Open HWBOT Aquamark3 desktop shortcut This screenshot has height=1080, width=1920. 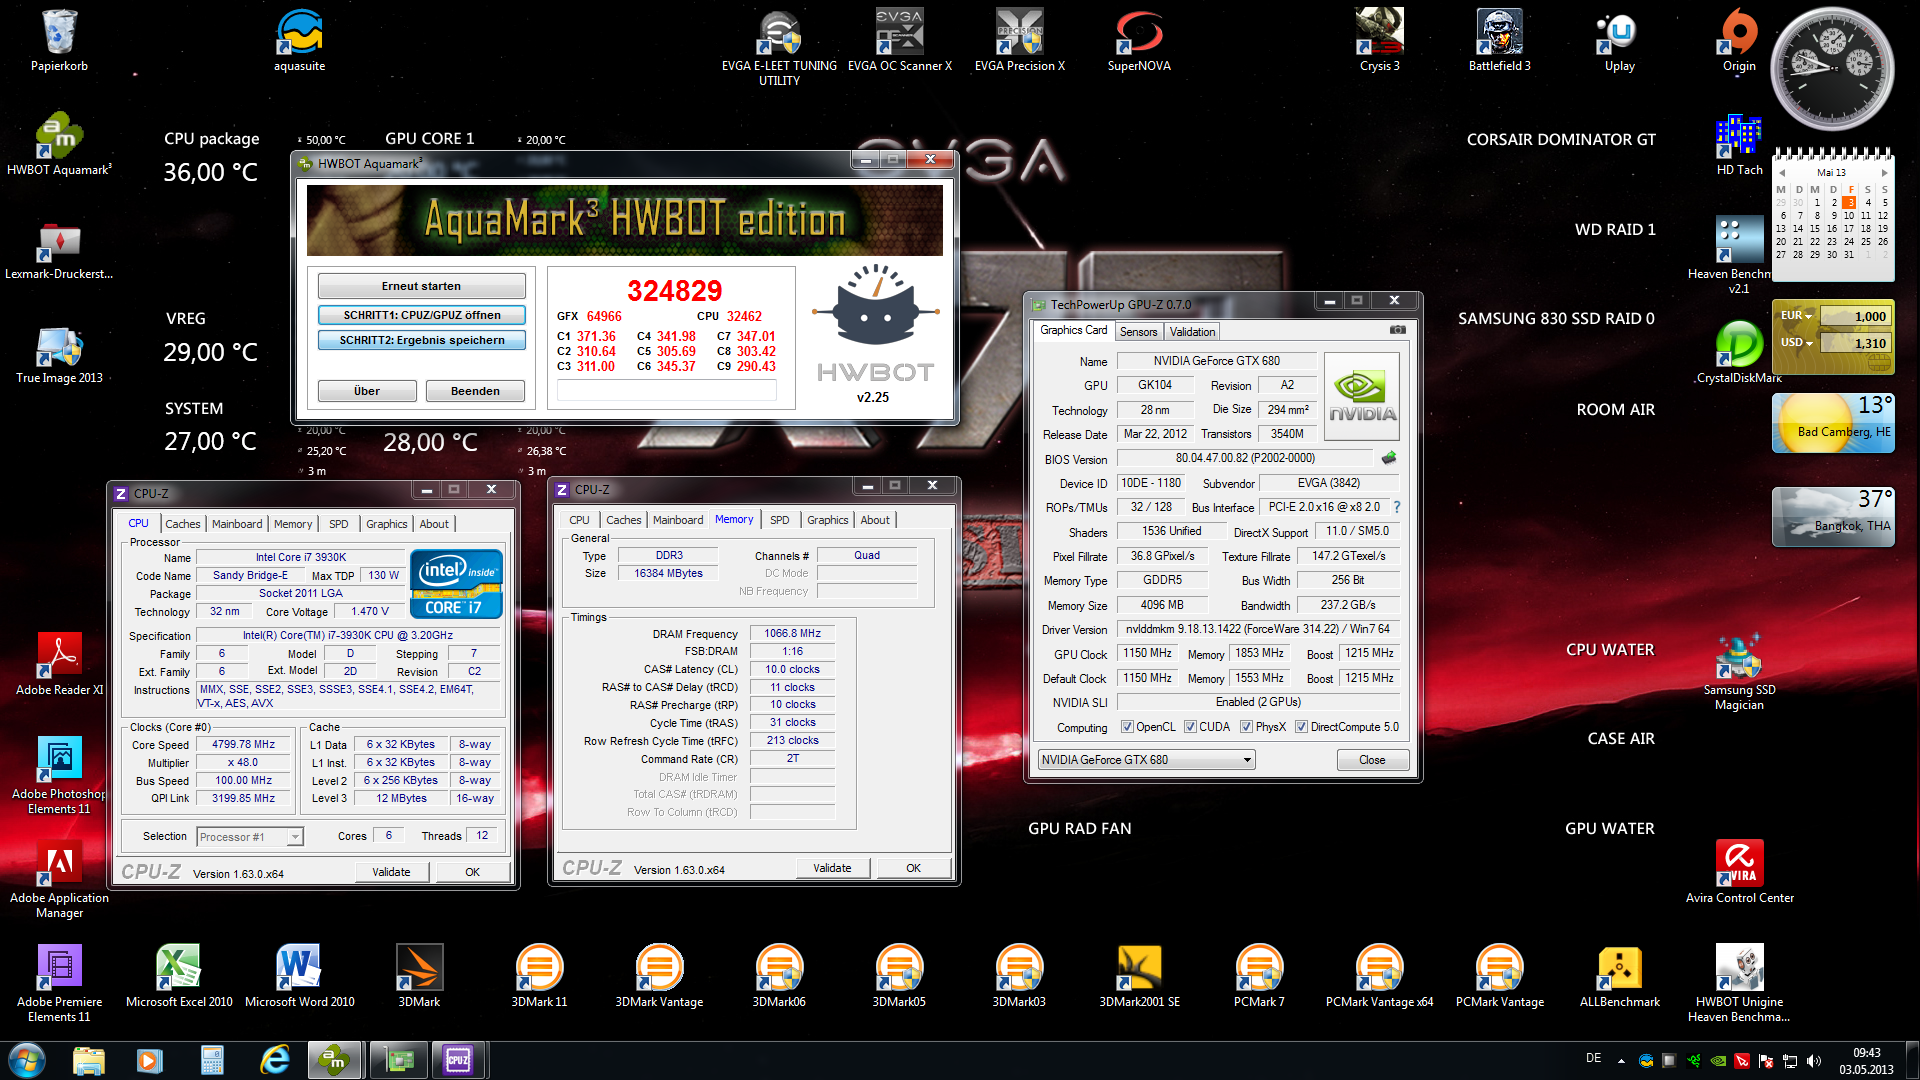(59, 145)
